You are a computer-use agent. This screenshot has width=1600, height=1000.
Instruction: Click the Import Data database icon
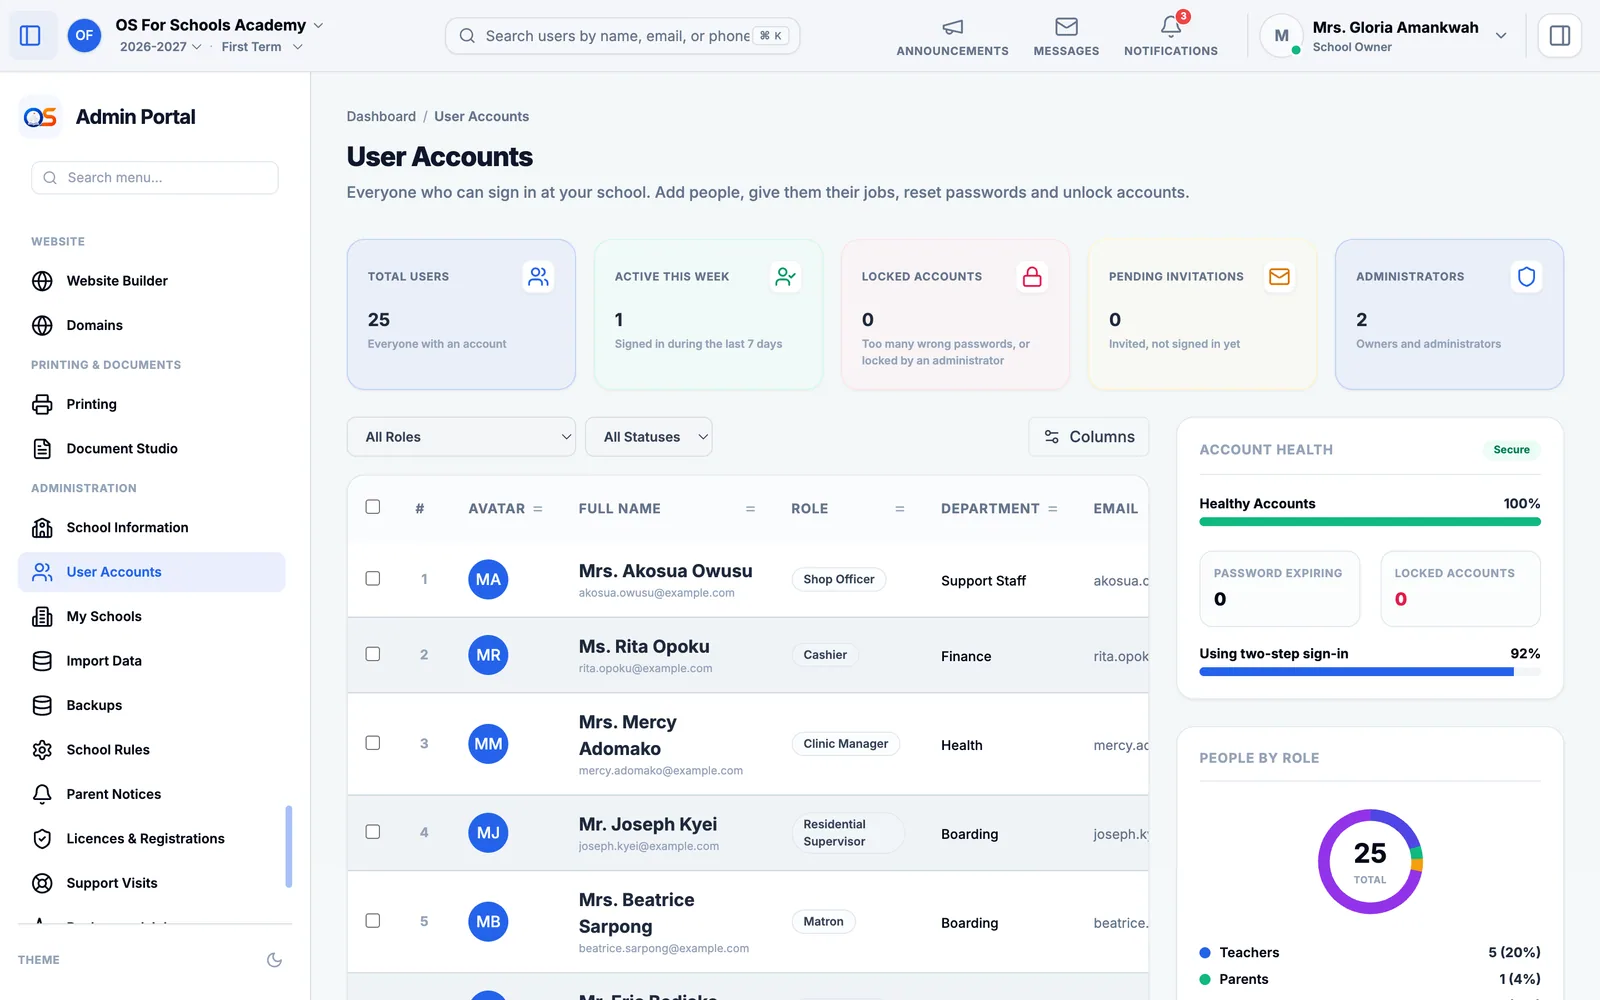pos(42,661)
